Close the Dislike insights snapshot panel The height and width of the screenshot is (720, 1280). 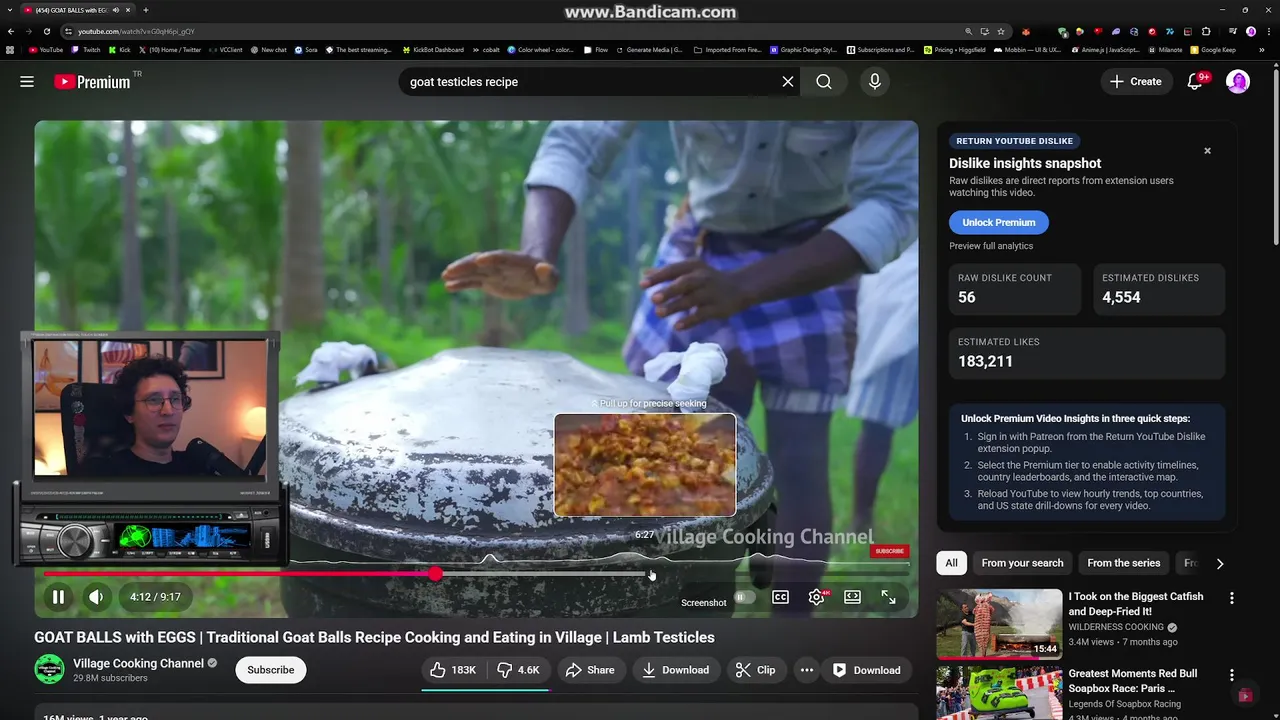(x=1207, y=151)
